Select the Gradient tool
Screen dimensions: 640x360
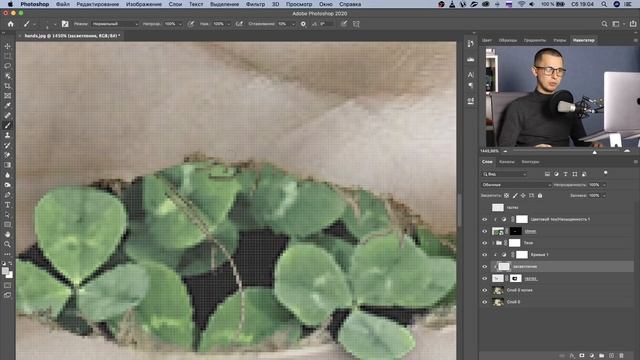[x=7, y=165]
